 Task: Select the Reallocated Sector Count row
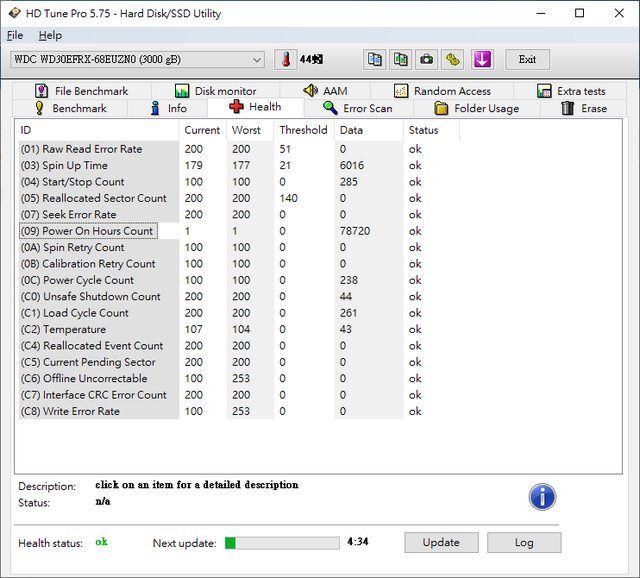click(x=94, y=198)
